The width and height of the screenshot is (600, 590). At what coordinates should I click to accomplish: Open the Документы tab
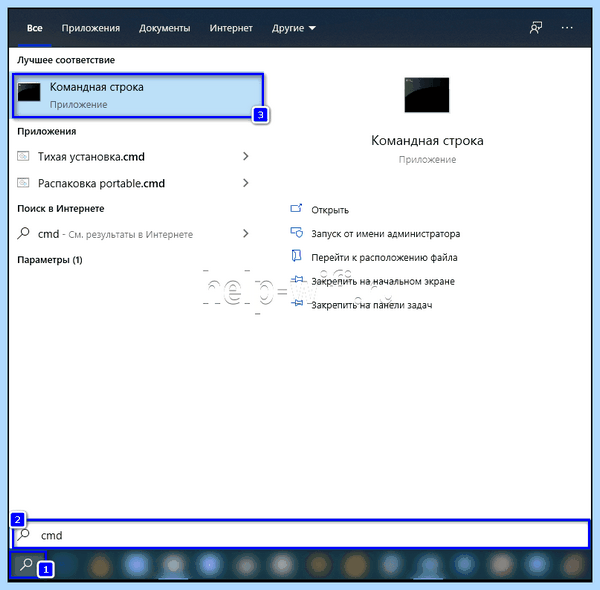click(x=165, y=28)
